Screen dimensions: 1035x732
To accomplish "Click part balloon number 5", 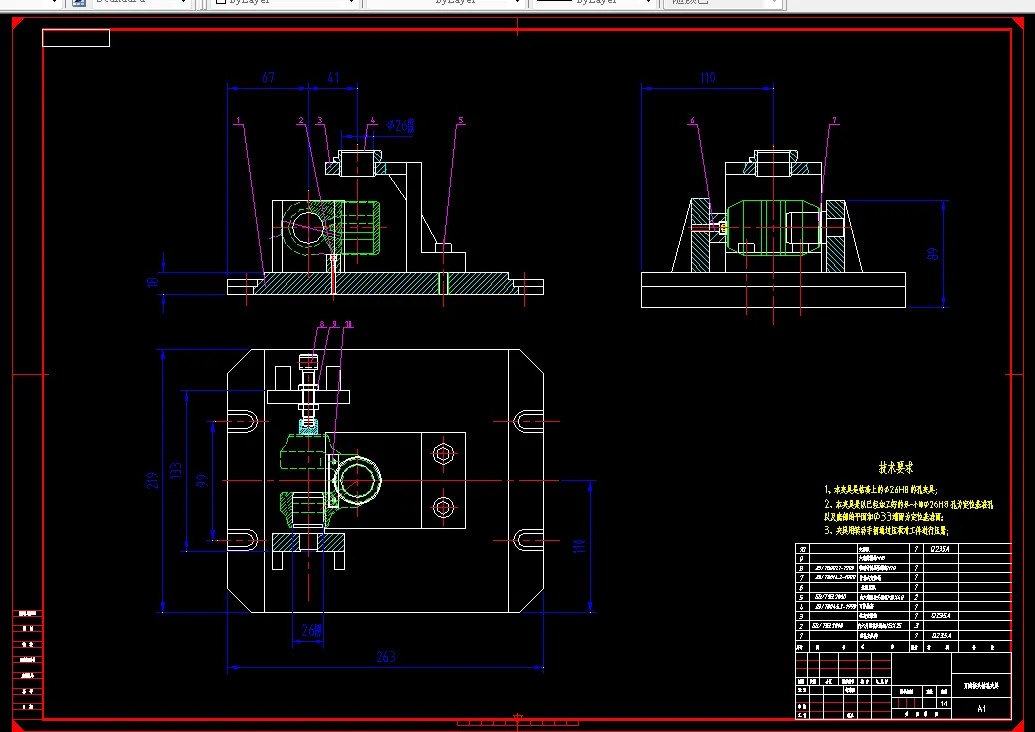I will pyautogui.click(x=461, y=121).
